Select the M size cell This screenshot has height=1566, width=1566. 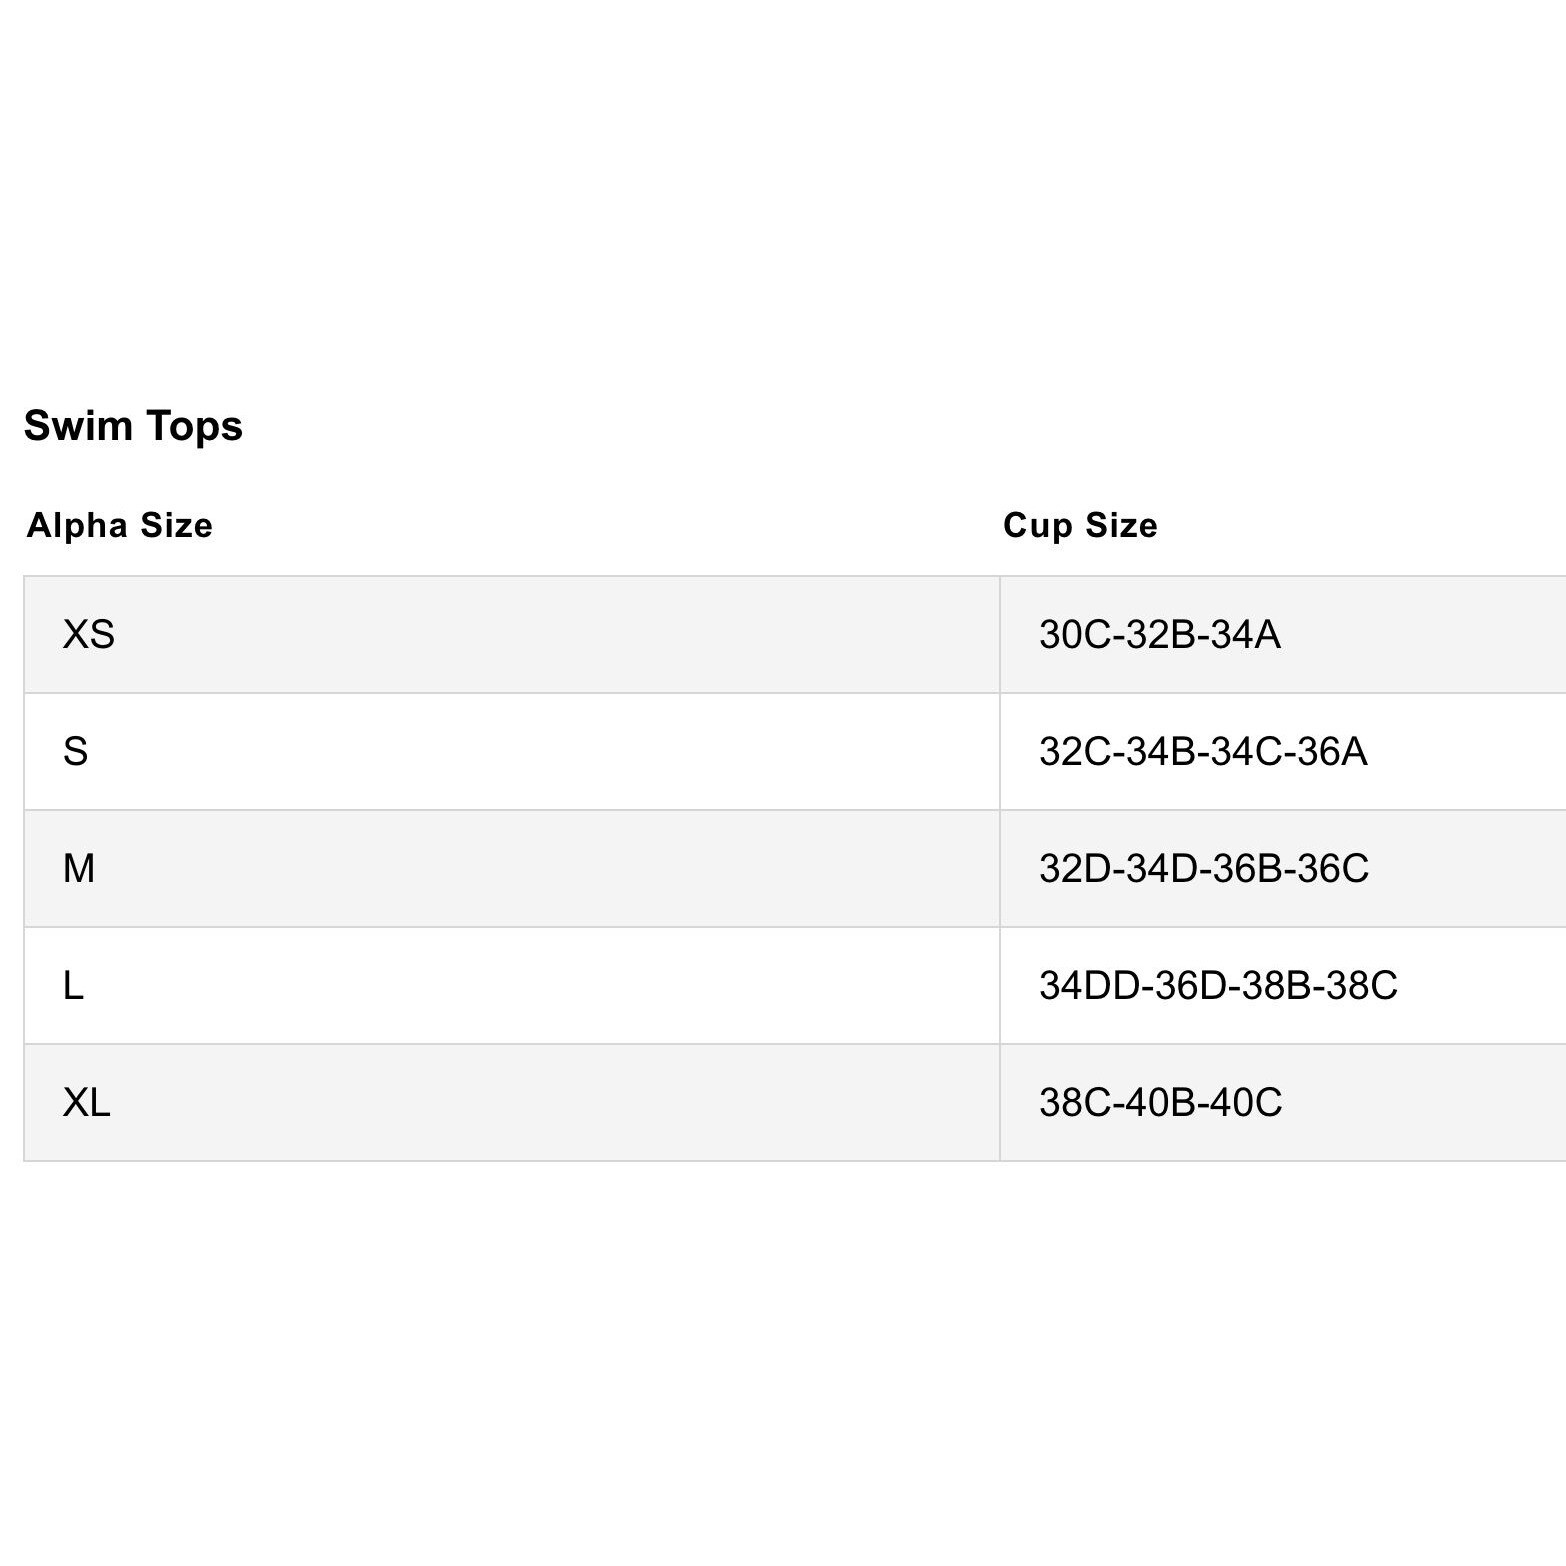point(511,869)
